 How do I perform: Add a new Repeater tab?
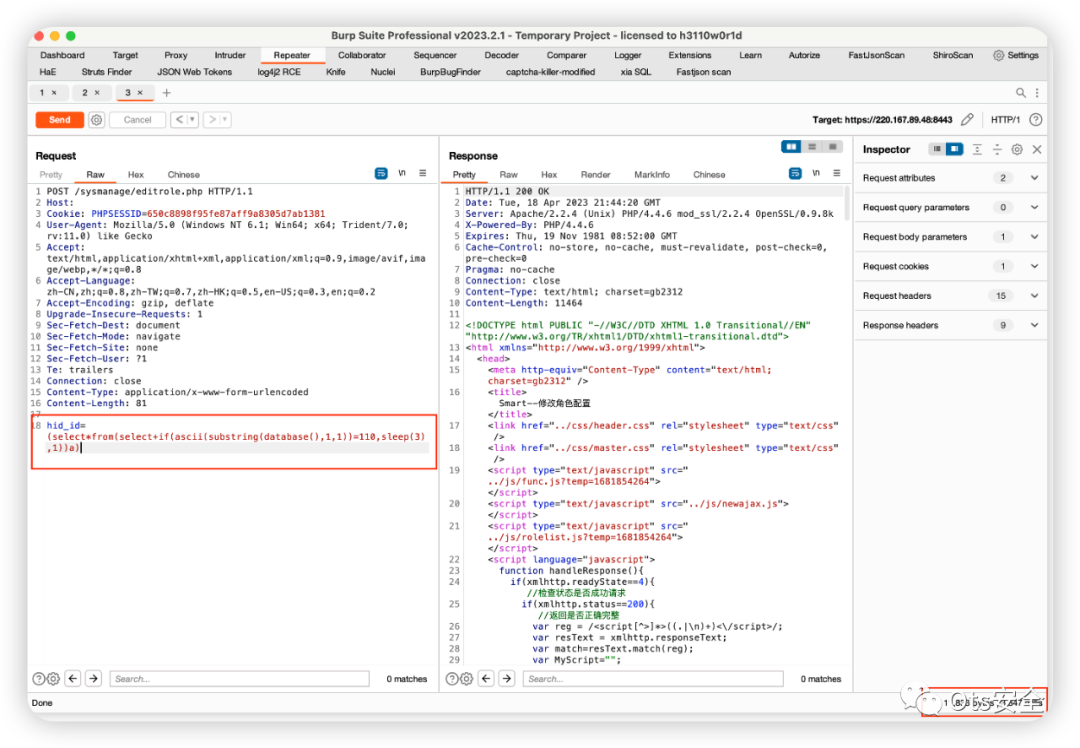coord(166,92)
